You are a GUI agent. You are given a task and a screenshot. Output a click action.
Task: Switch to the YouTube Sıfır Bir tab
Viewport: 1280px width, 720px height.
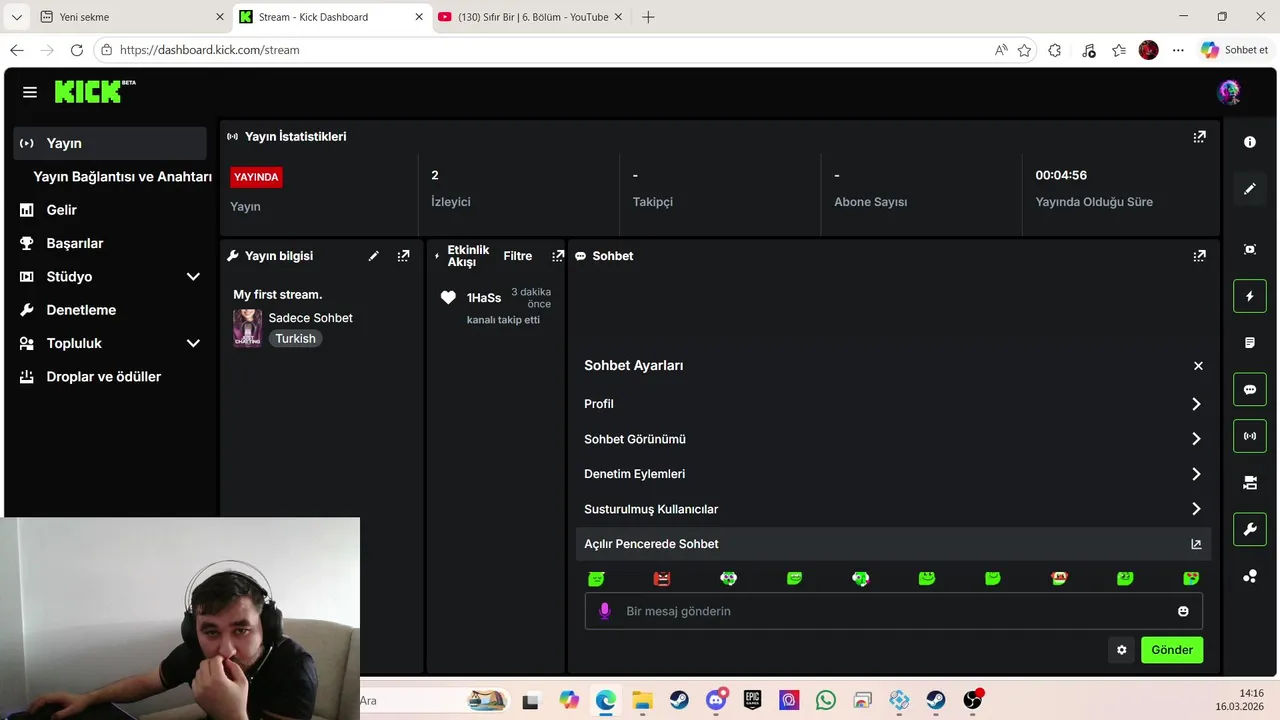[530, 17]
